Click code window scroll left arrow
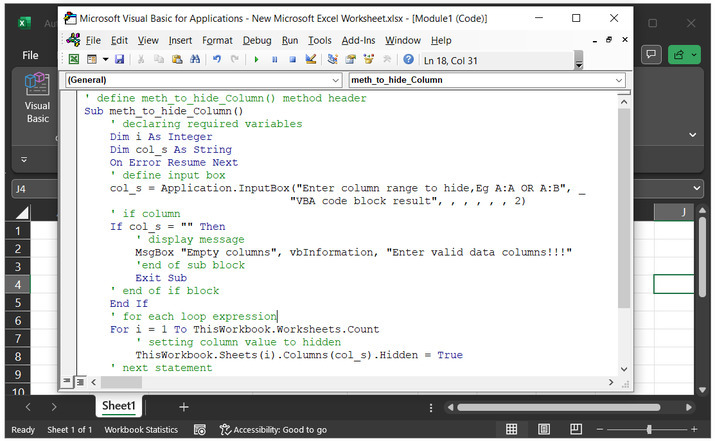 pyautogui.click(x=93, y=382)
